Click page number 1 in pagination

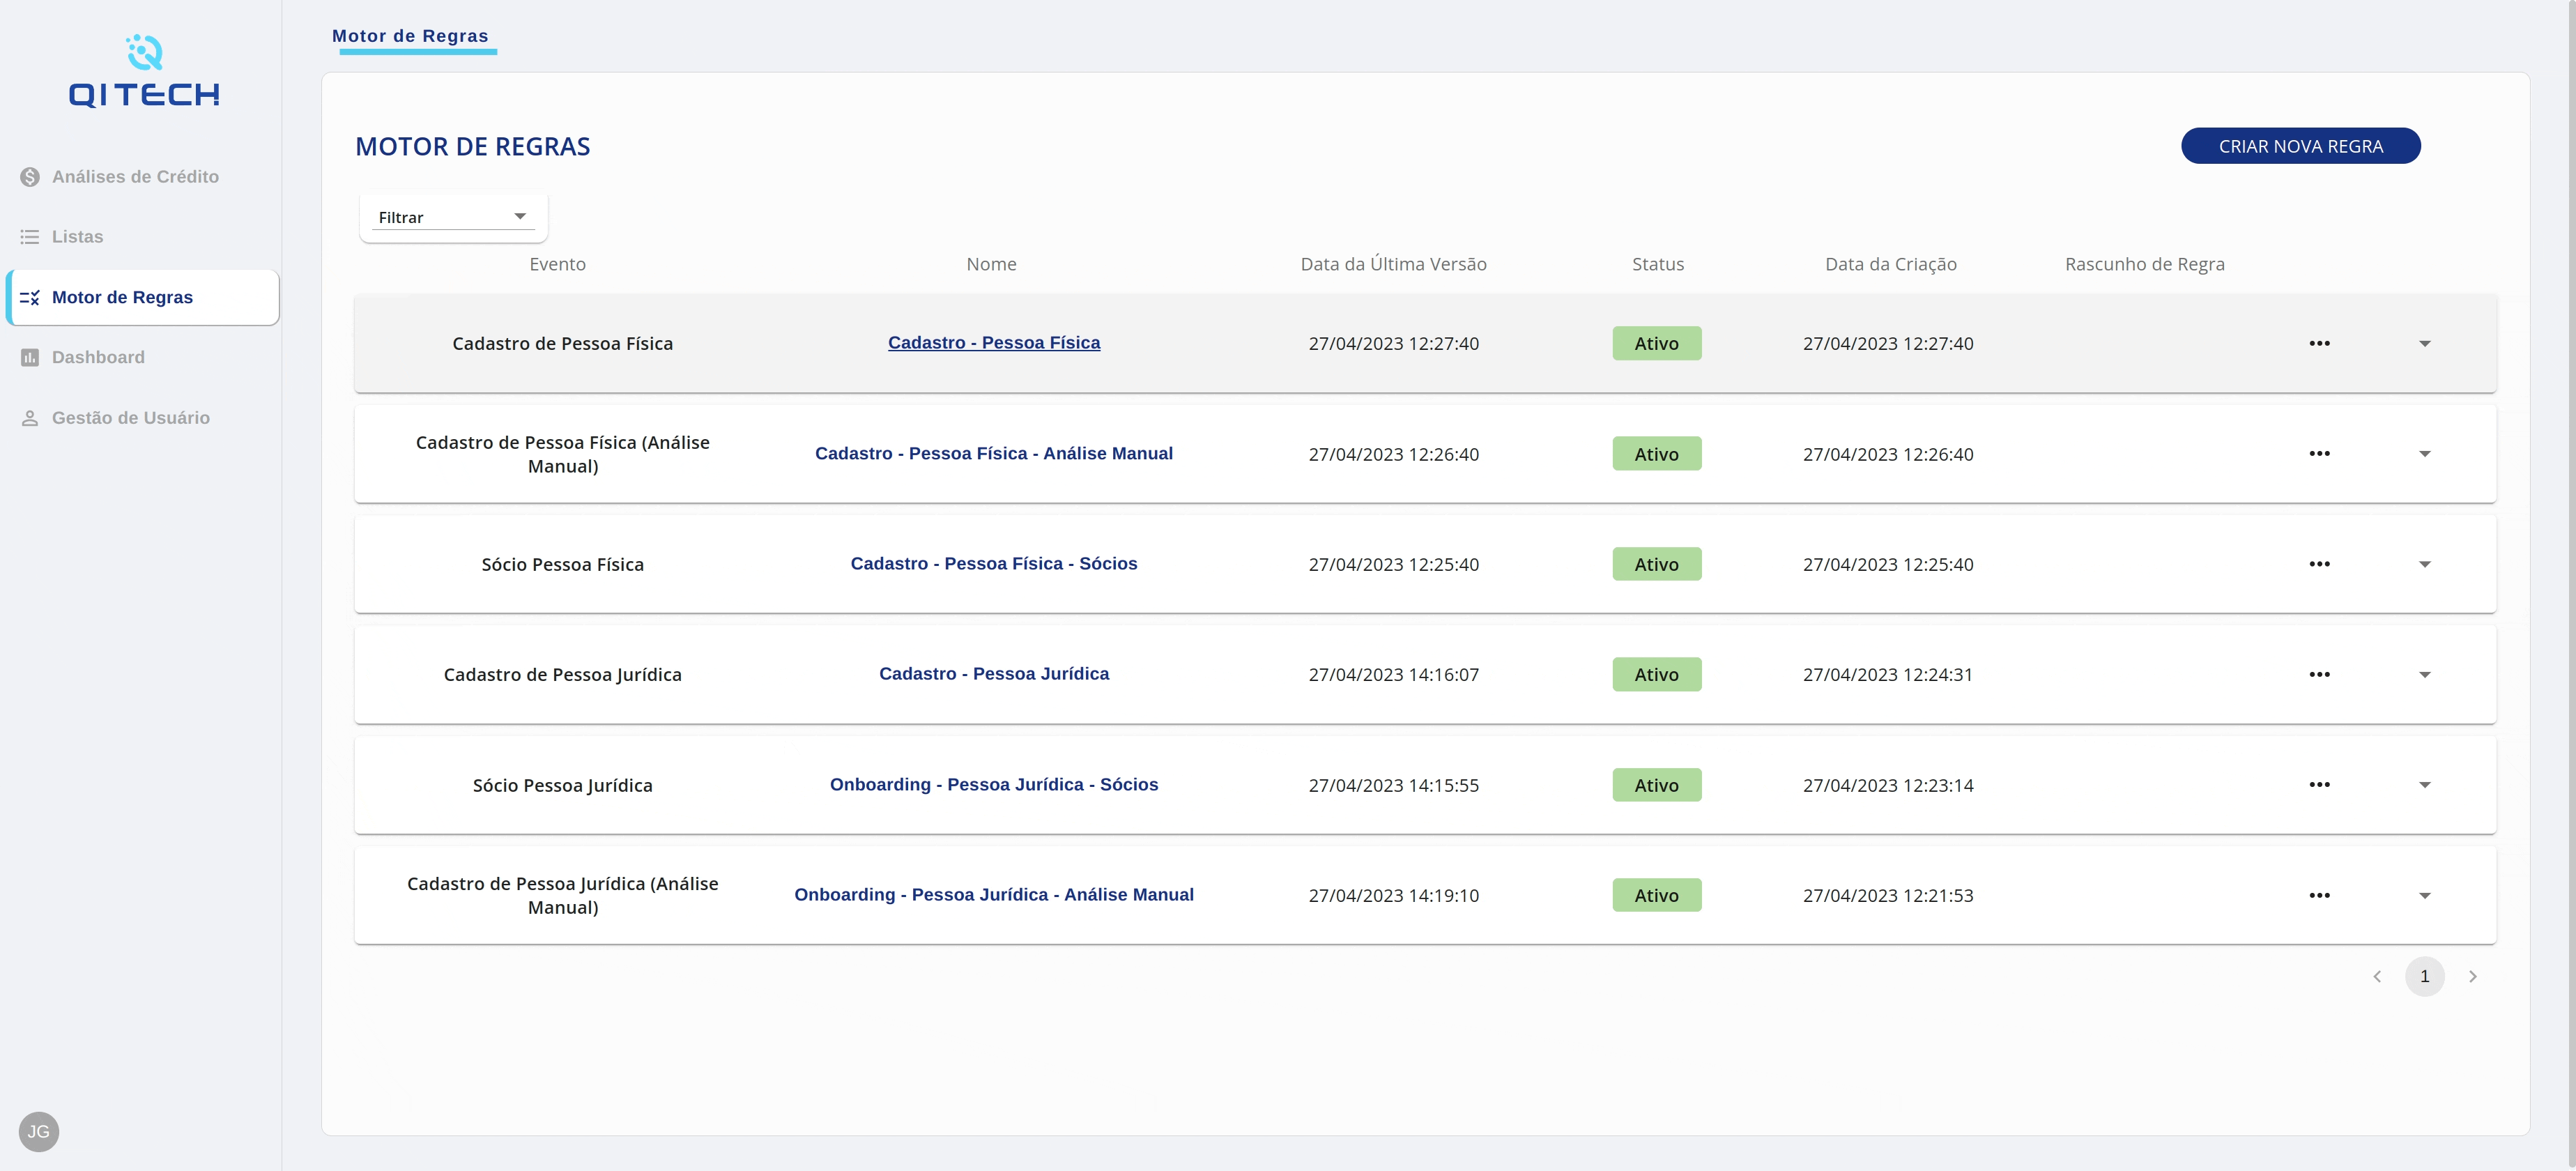click(2424, 977)
